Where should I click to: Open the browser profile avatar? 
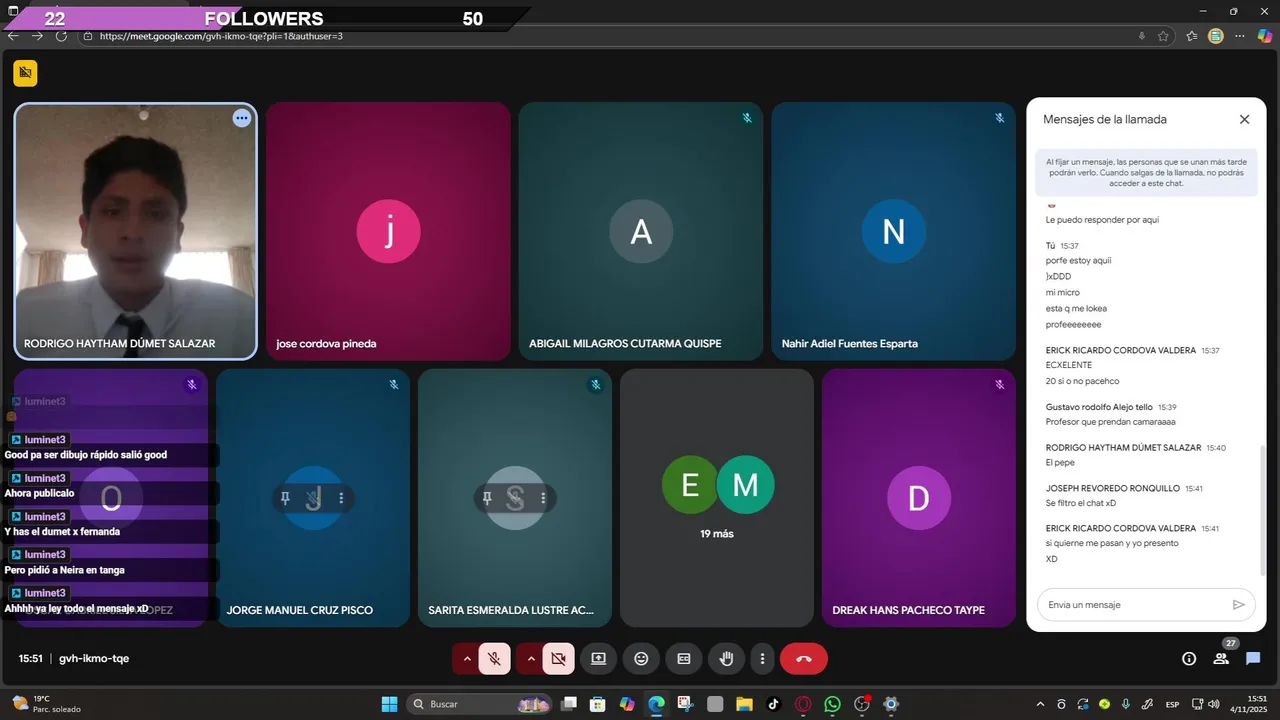(x=1216, y=36)
